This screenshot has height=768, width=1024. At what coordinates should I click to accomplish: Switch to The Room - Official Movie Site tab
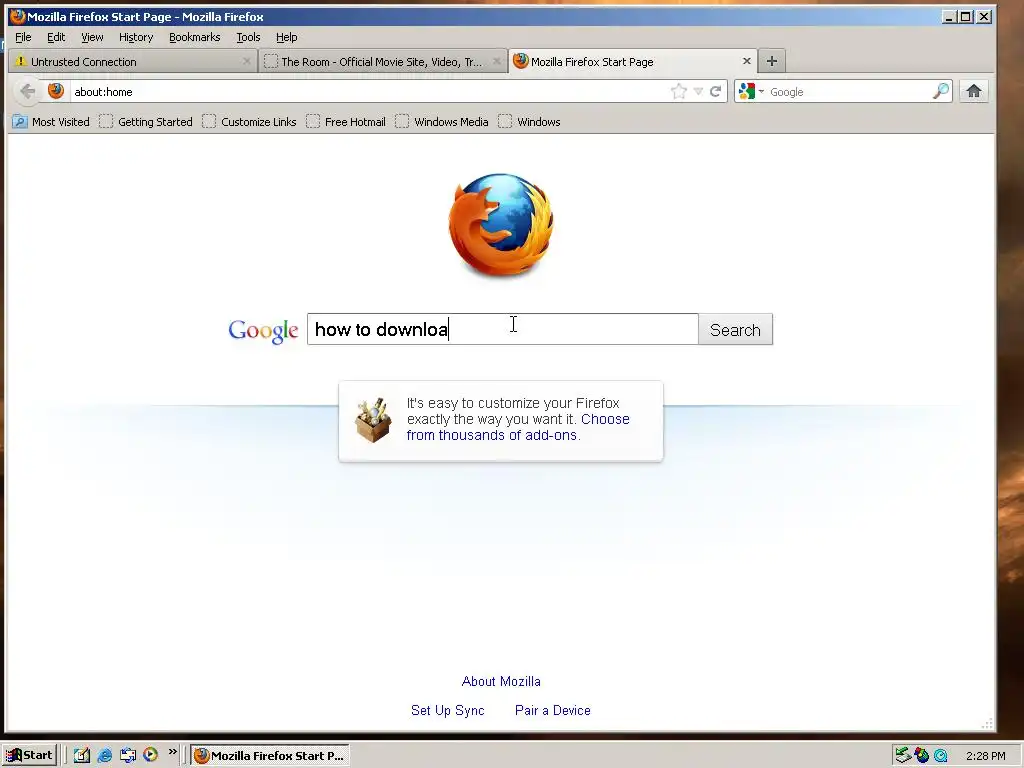tap(383, 61)
